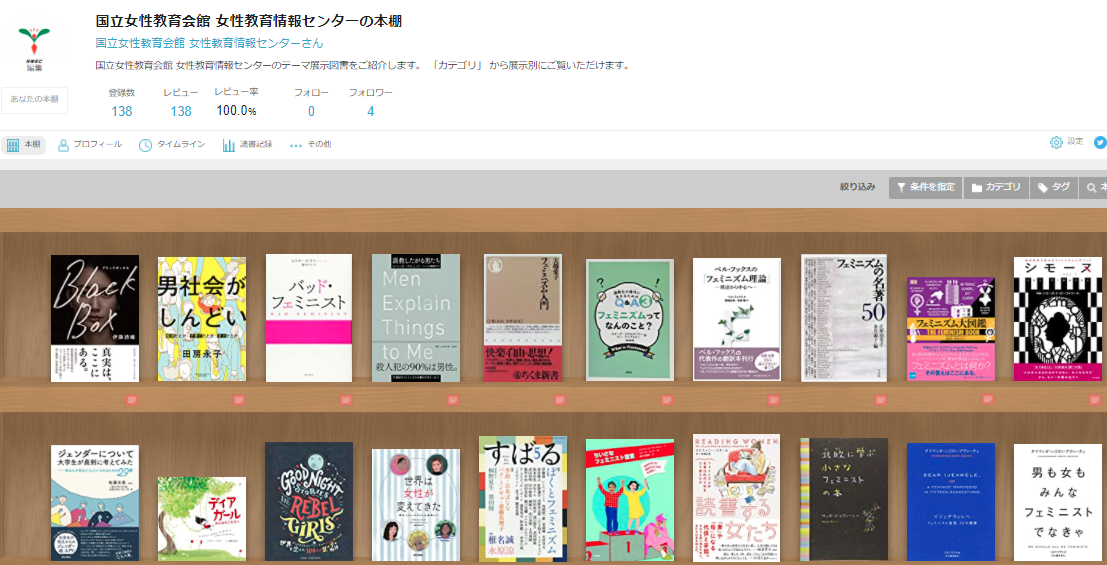Click the あなたの本棚 button
This screenshot has width=1107, height=565.
coord(35,100)
